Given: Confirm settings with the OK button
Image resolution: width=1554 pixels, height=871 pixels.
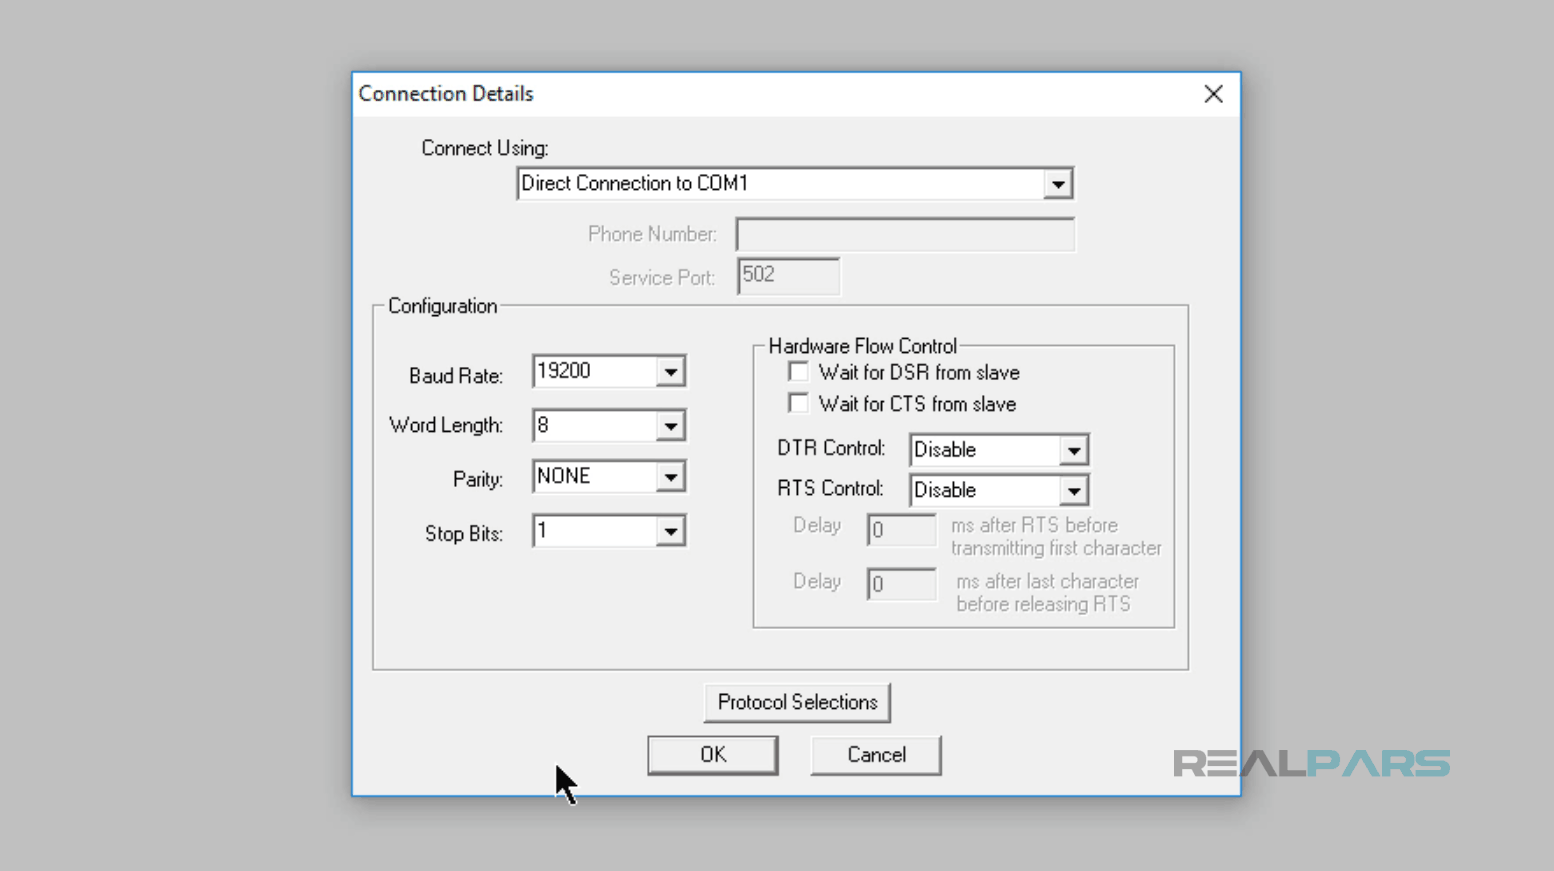Looking at the screenshot, I should pyautogui.click(x=712, y=754).
